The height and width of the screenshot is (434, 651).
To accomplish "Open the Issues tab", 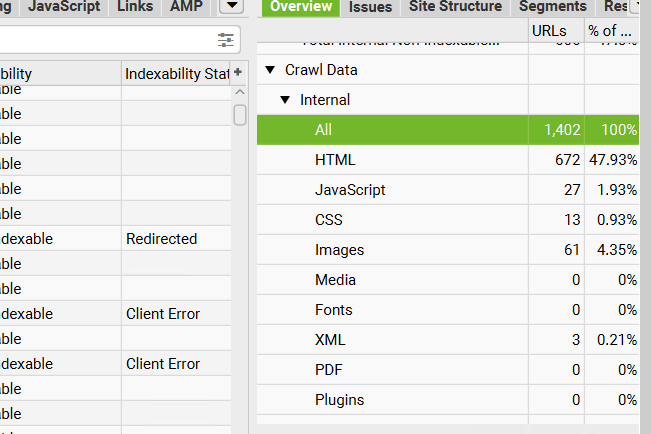I will point(370,7).
